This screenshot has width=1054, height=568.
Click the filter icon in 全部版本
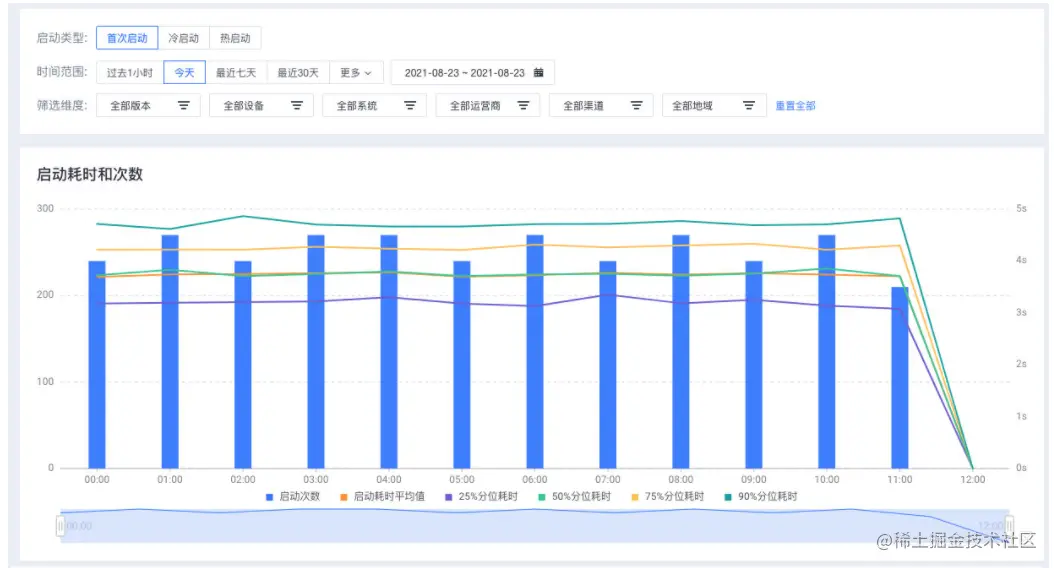[x=184, y=106]
